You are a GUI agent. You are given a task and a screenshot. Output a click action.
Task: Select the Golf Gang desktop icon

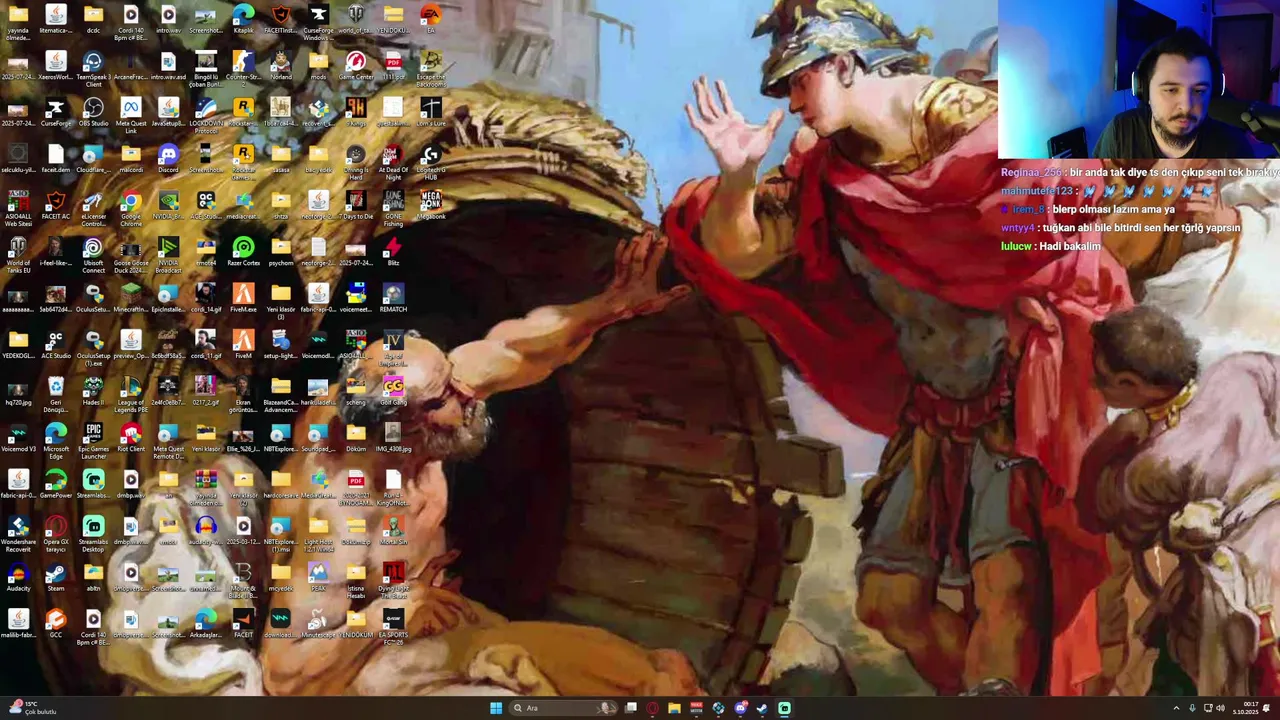tap(393, 391)
